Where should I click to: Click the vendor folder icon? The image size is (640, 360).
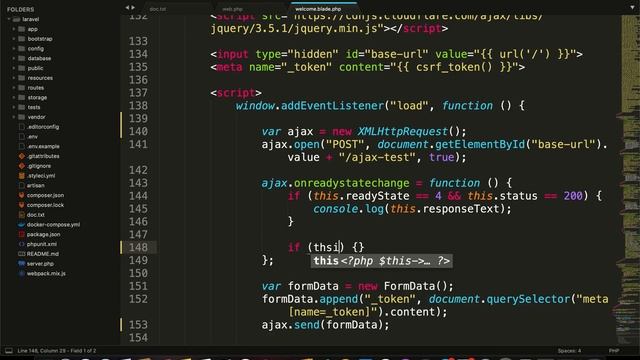pos(22,117)
